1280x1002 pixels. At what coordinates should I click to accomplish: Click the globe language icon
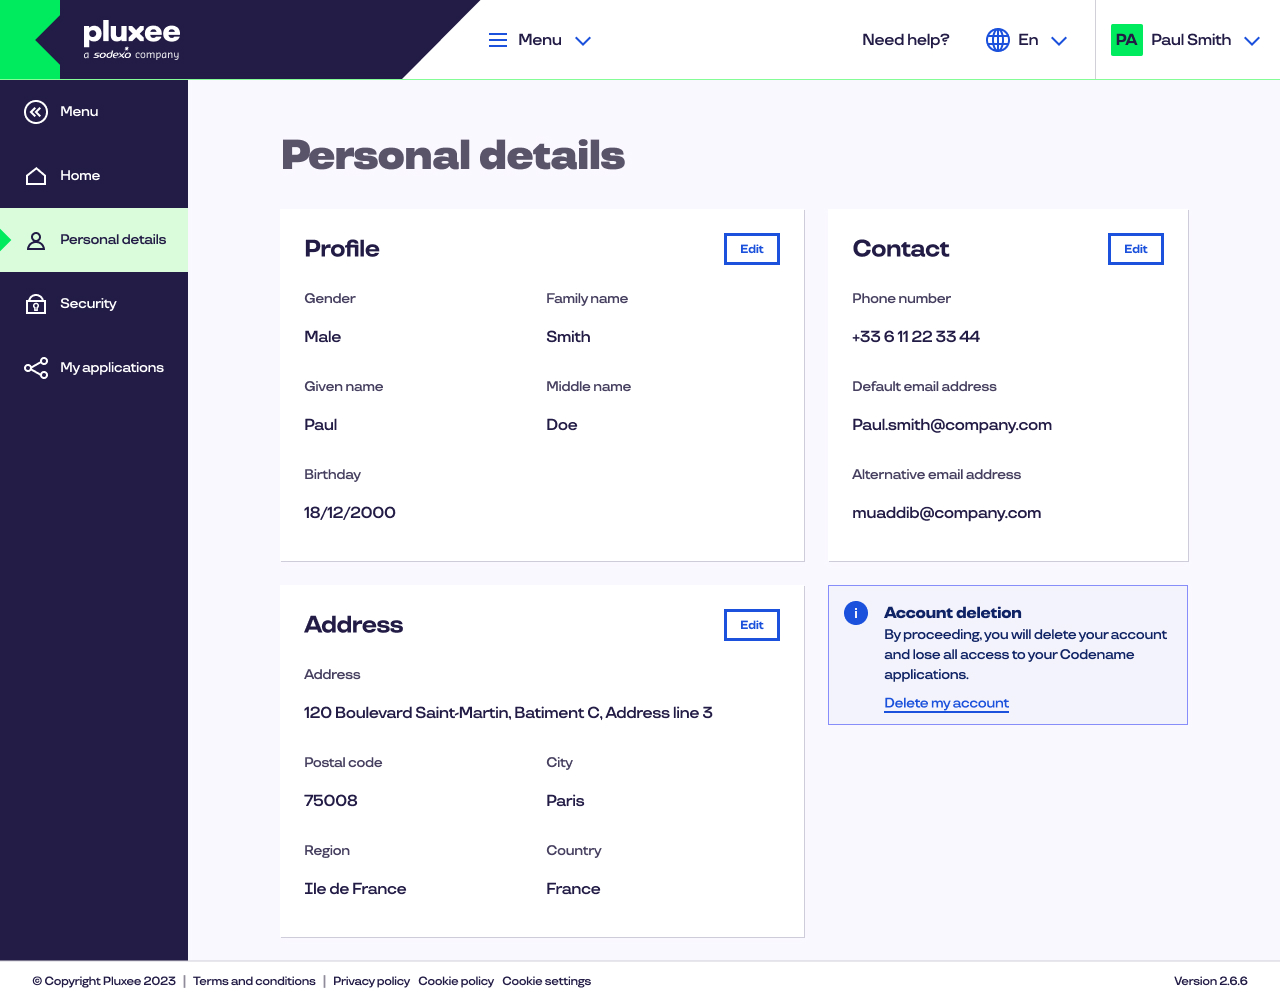997,40
